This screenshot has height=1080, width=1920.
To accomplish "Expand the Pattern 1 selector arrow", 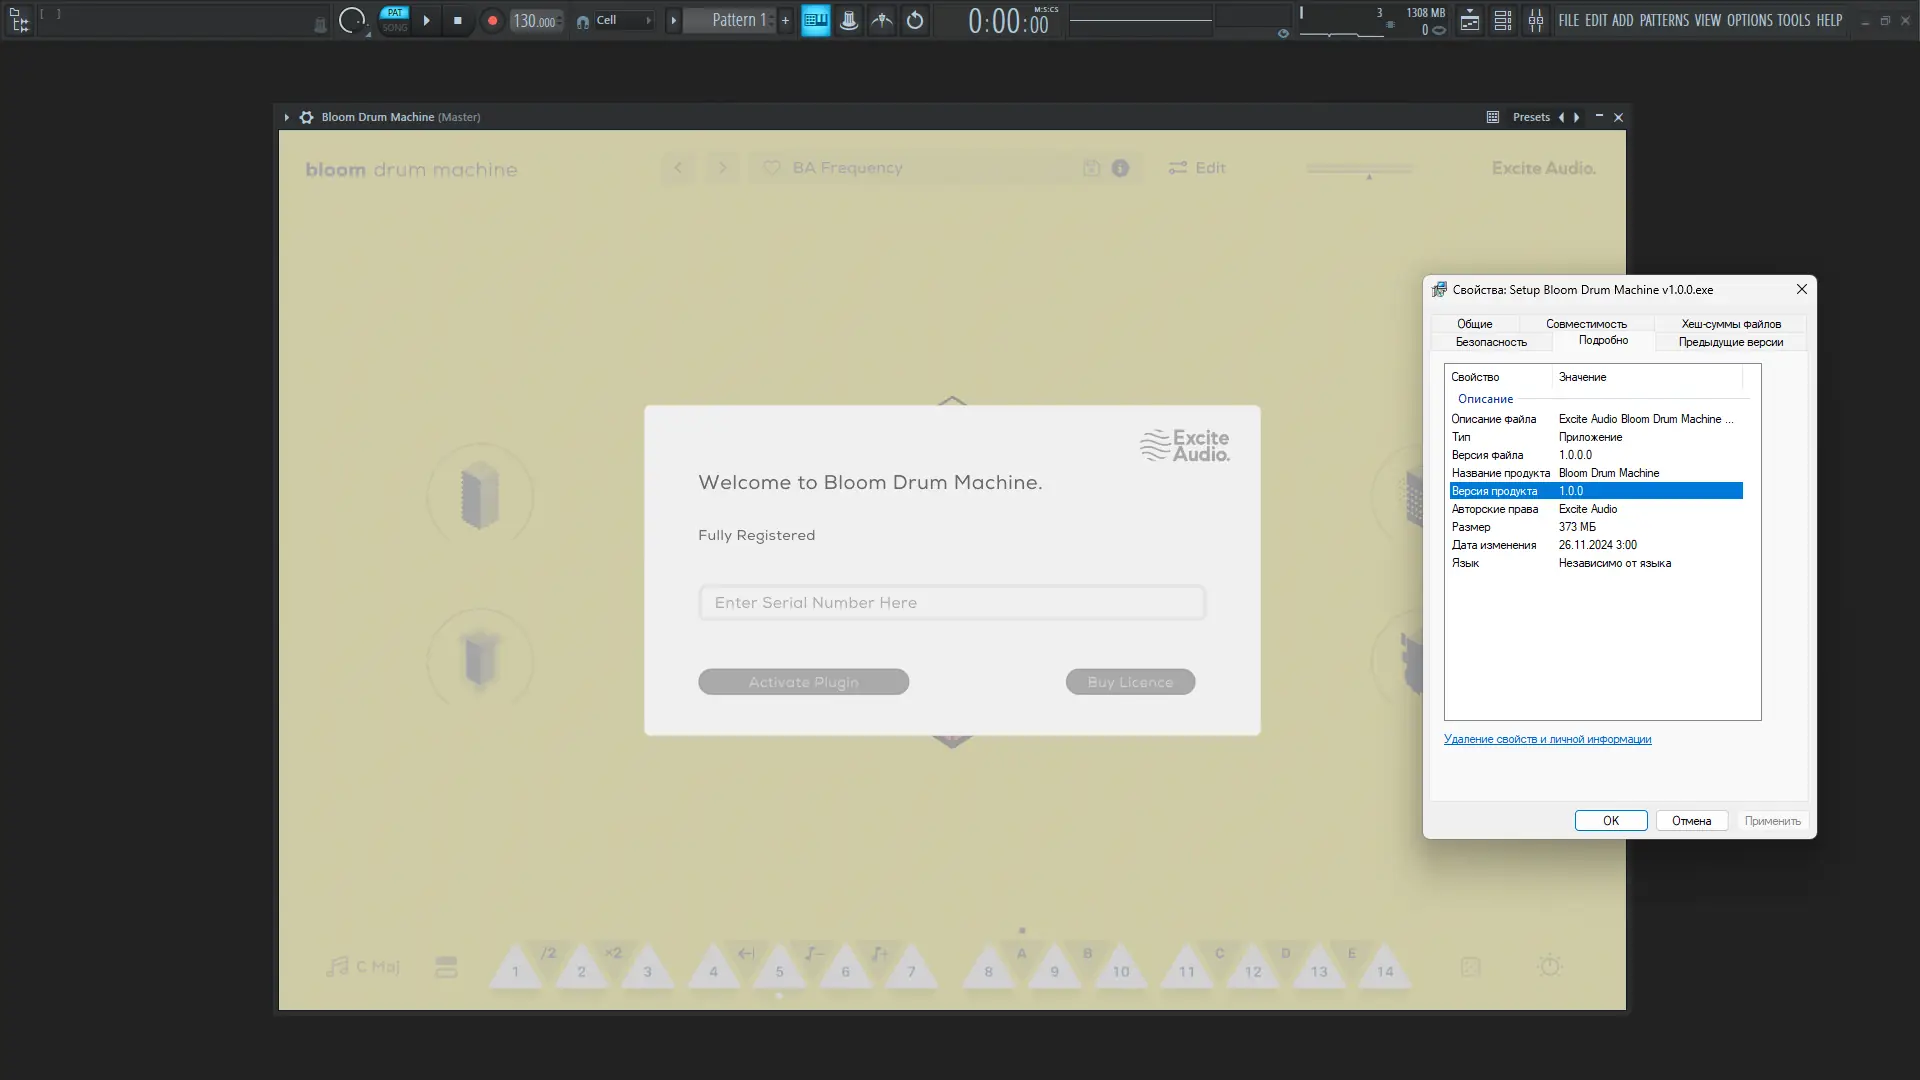I will point(673,20).
